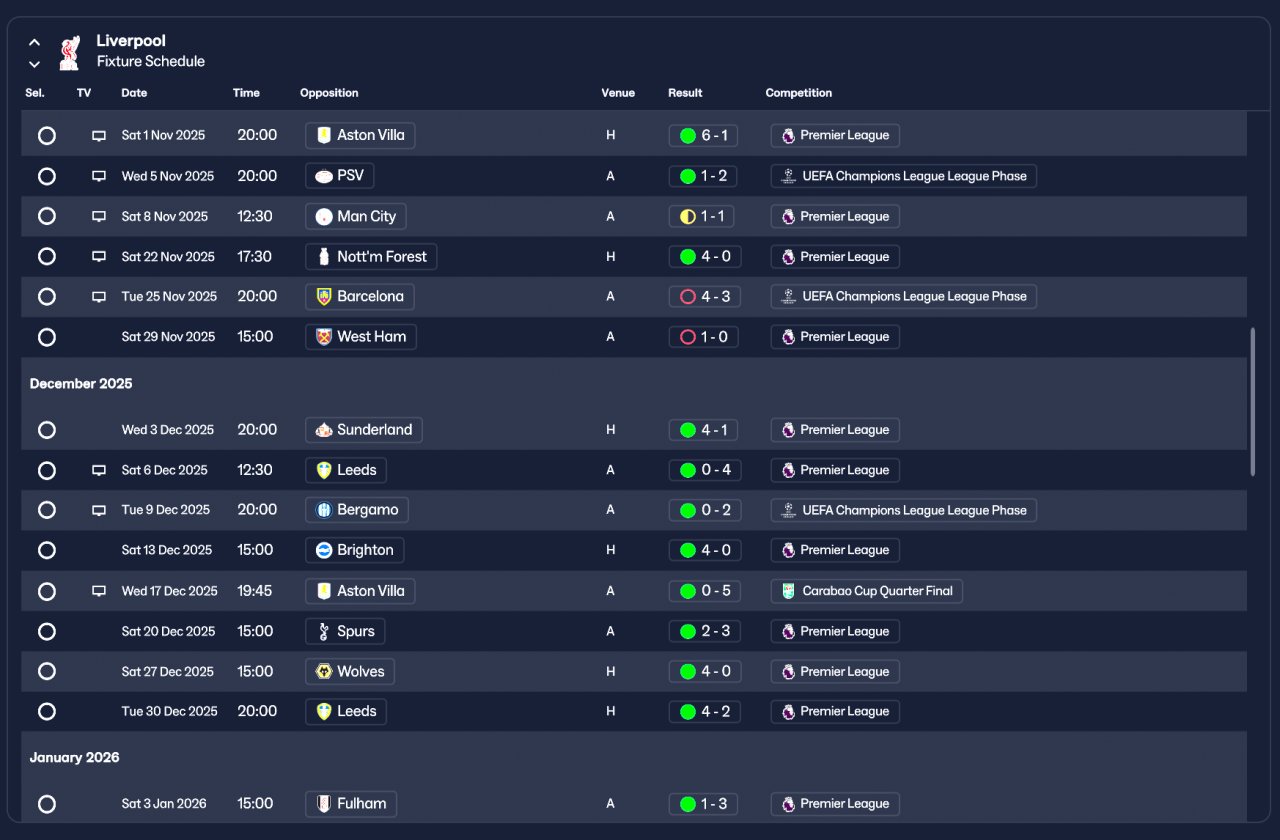This screenshot has width=1280, height=840.
Task: Click the Result column header
Action: [685, 93]
